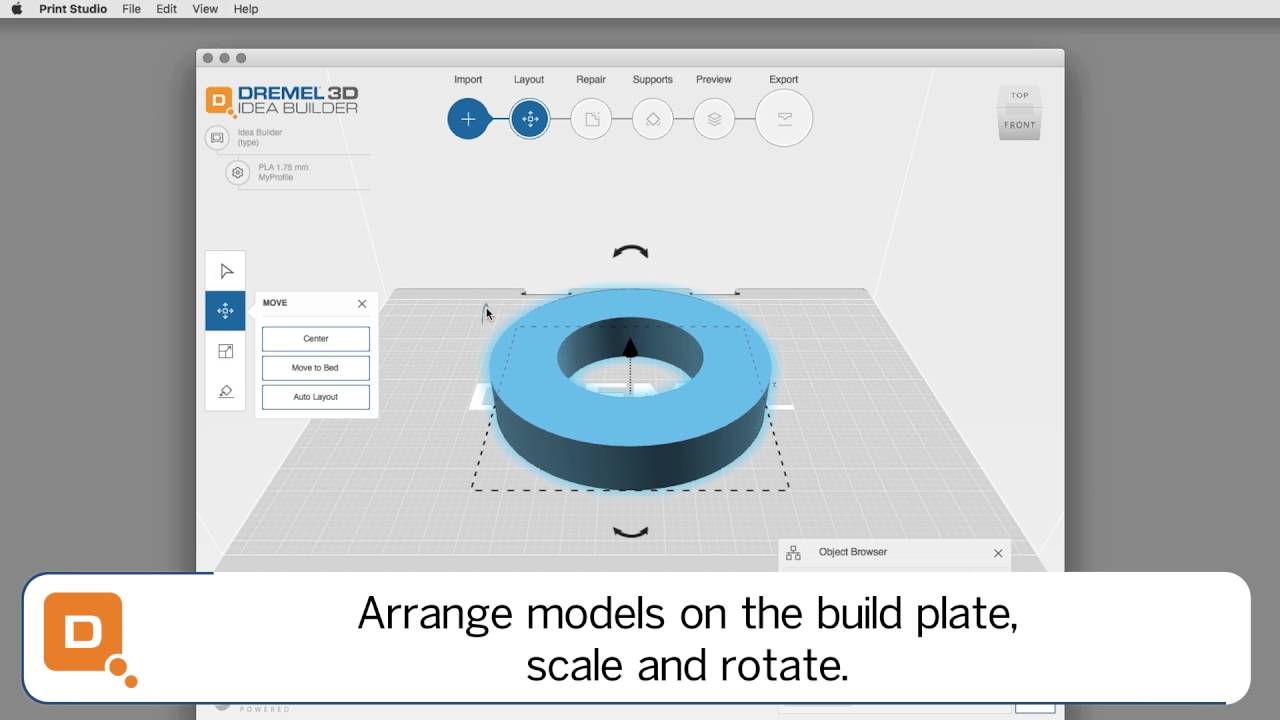Click the Dremel logo icon
Image resolution: width=1280 pixels, height=720 pixels.
[220, 100]
